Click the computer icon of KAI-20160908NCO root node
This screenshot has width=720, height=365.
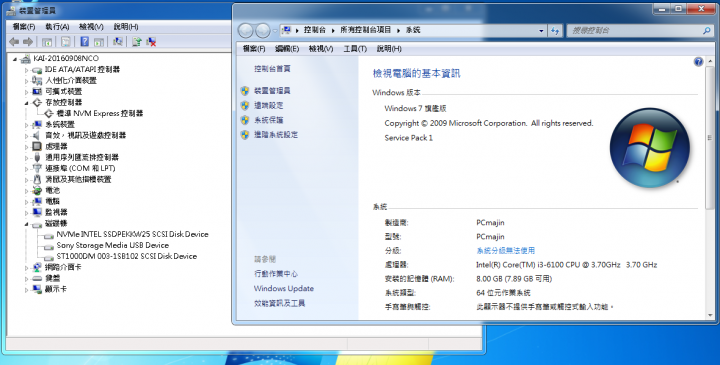(x=26, y=59)
